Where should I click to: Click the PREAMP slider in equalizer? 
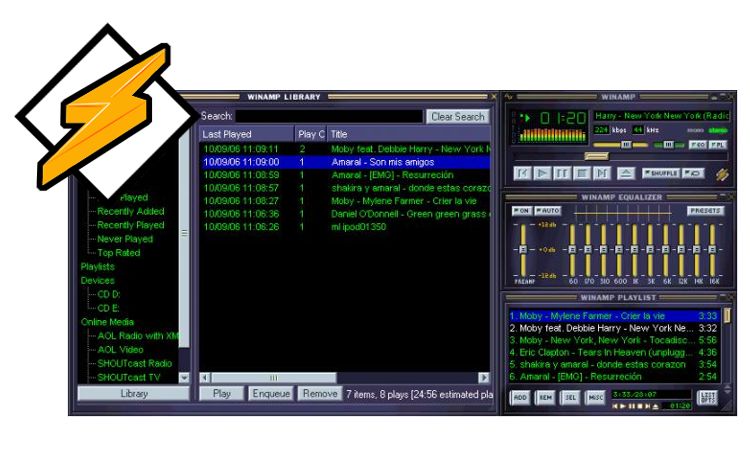click(x=523, y=250)
